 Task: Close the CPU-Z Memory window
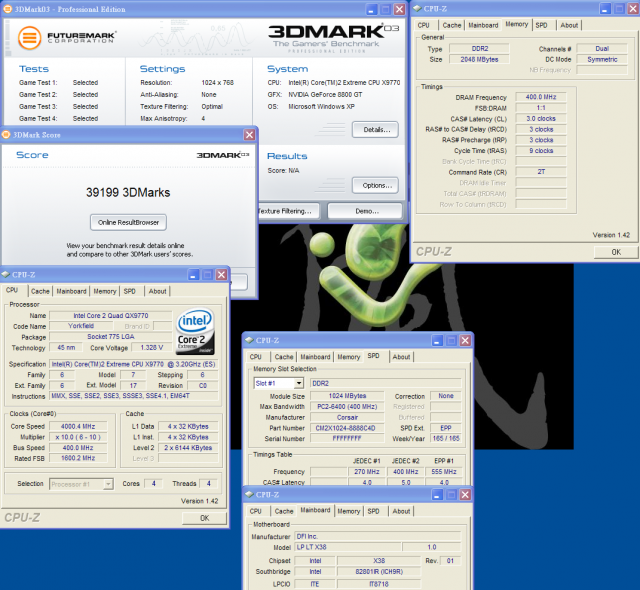633,9
